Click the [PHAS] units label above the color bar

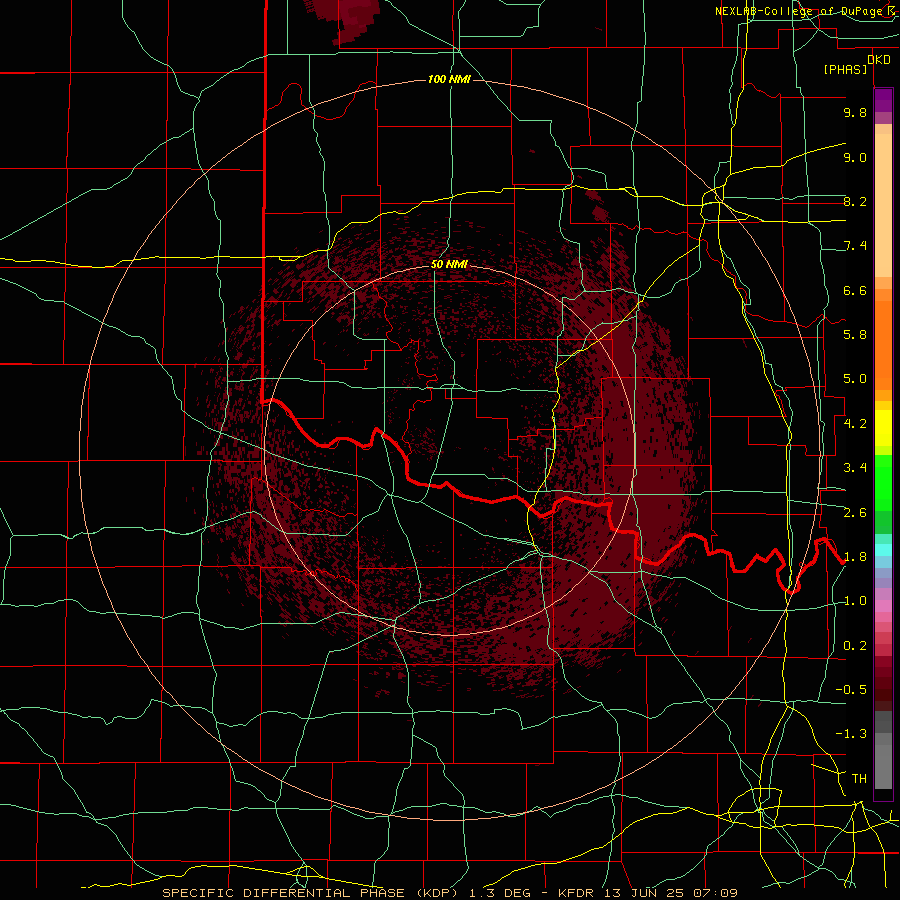(x=845, y=69)
